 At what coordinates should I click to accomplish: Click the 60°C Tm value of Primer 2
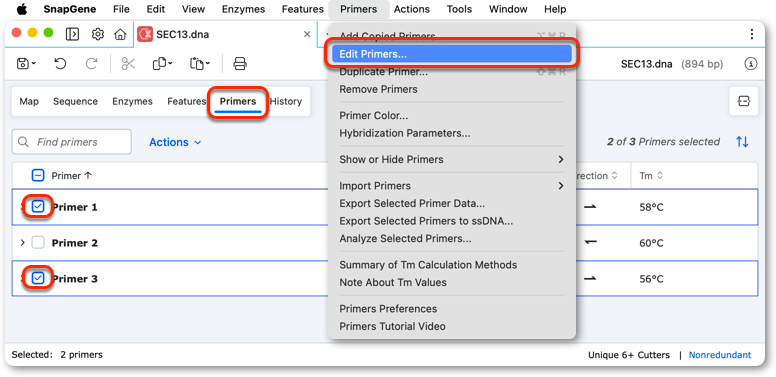point(651,243)
